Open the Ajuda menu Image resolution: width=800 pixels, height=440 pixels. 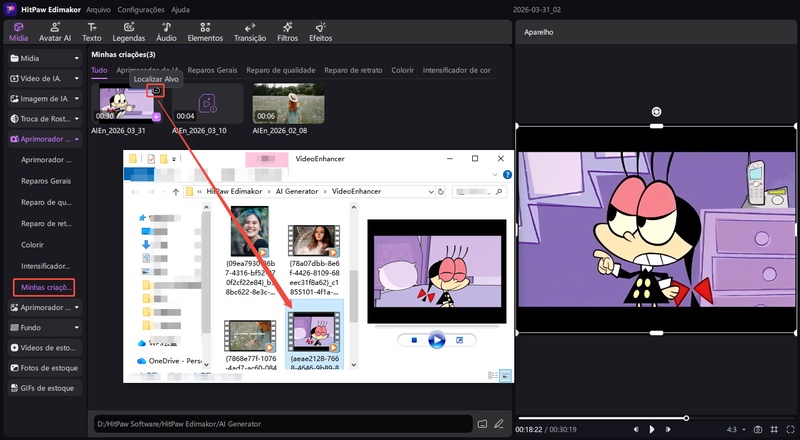180,10
